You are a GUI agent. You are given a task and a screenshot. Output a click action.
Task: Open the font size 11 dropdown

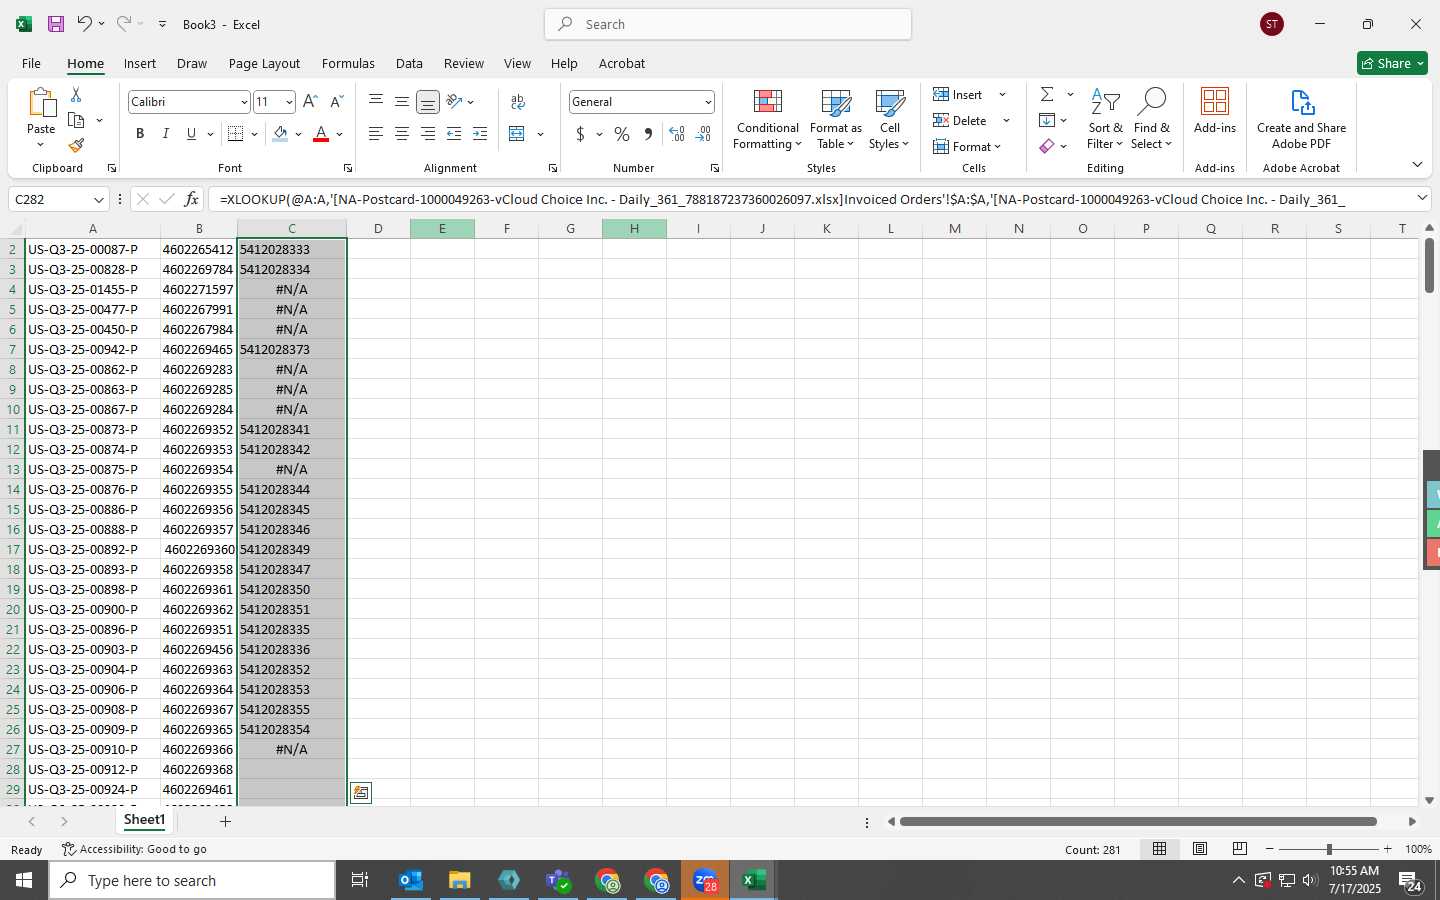pyautogui.click(x=289, y=102)
